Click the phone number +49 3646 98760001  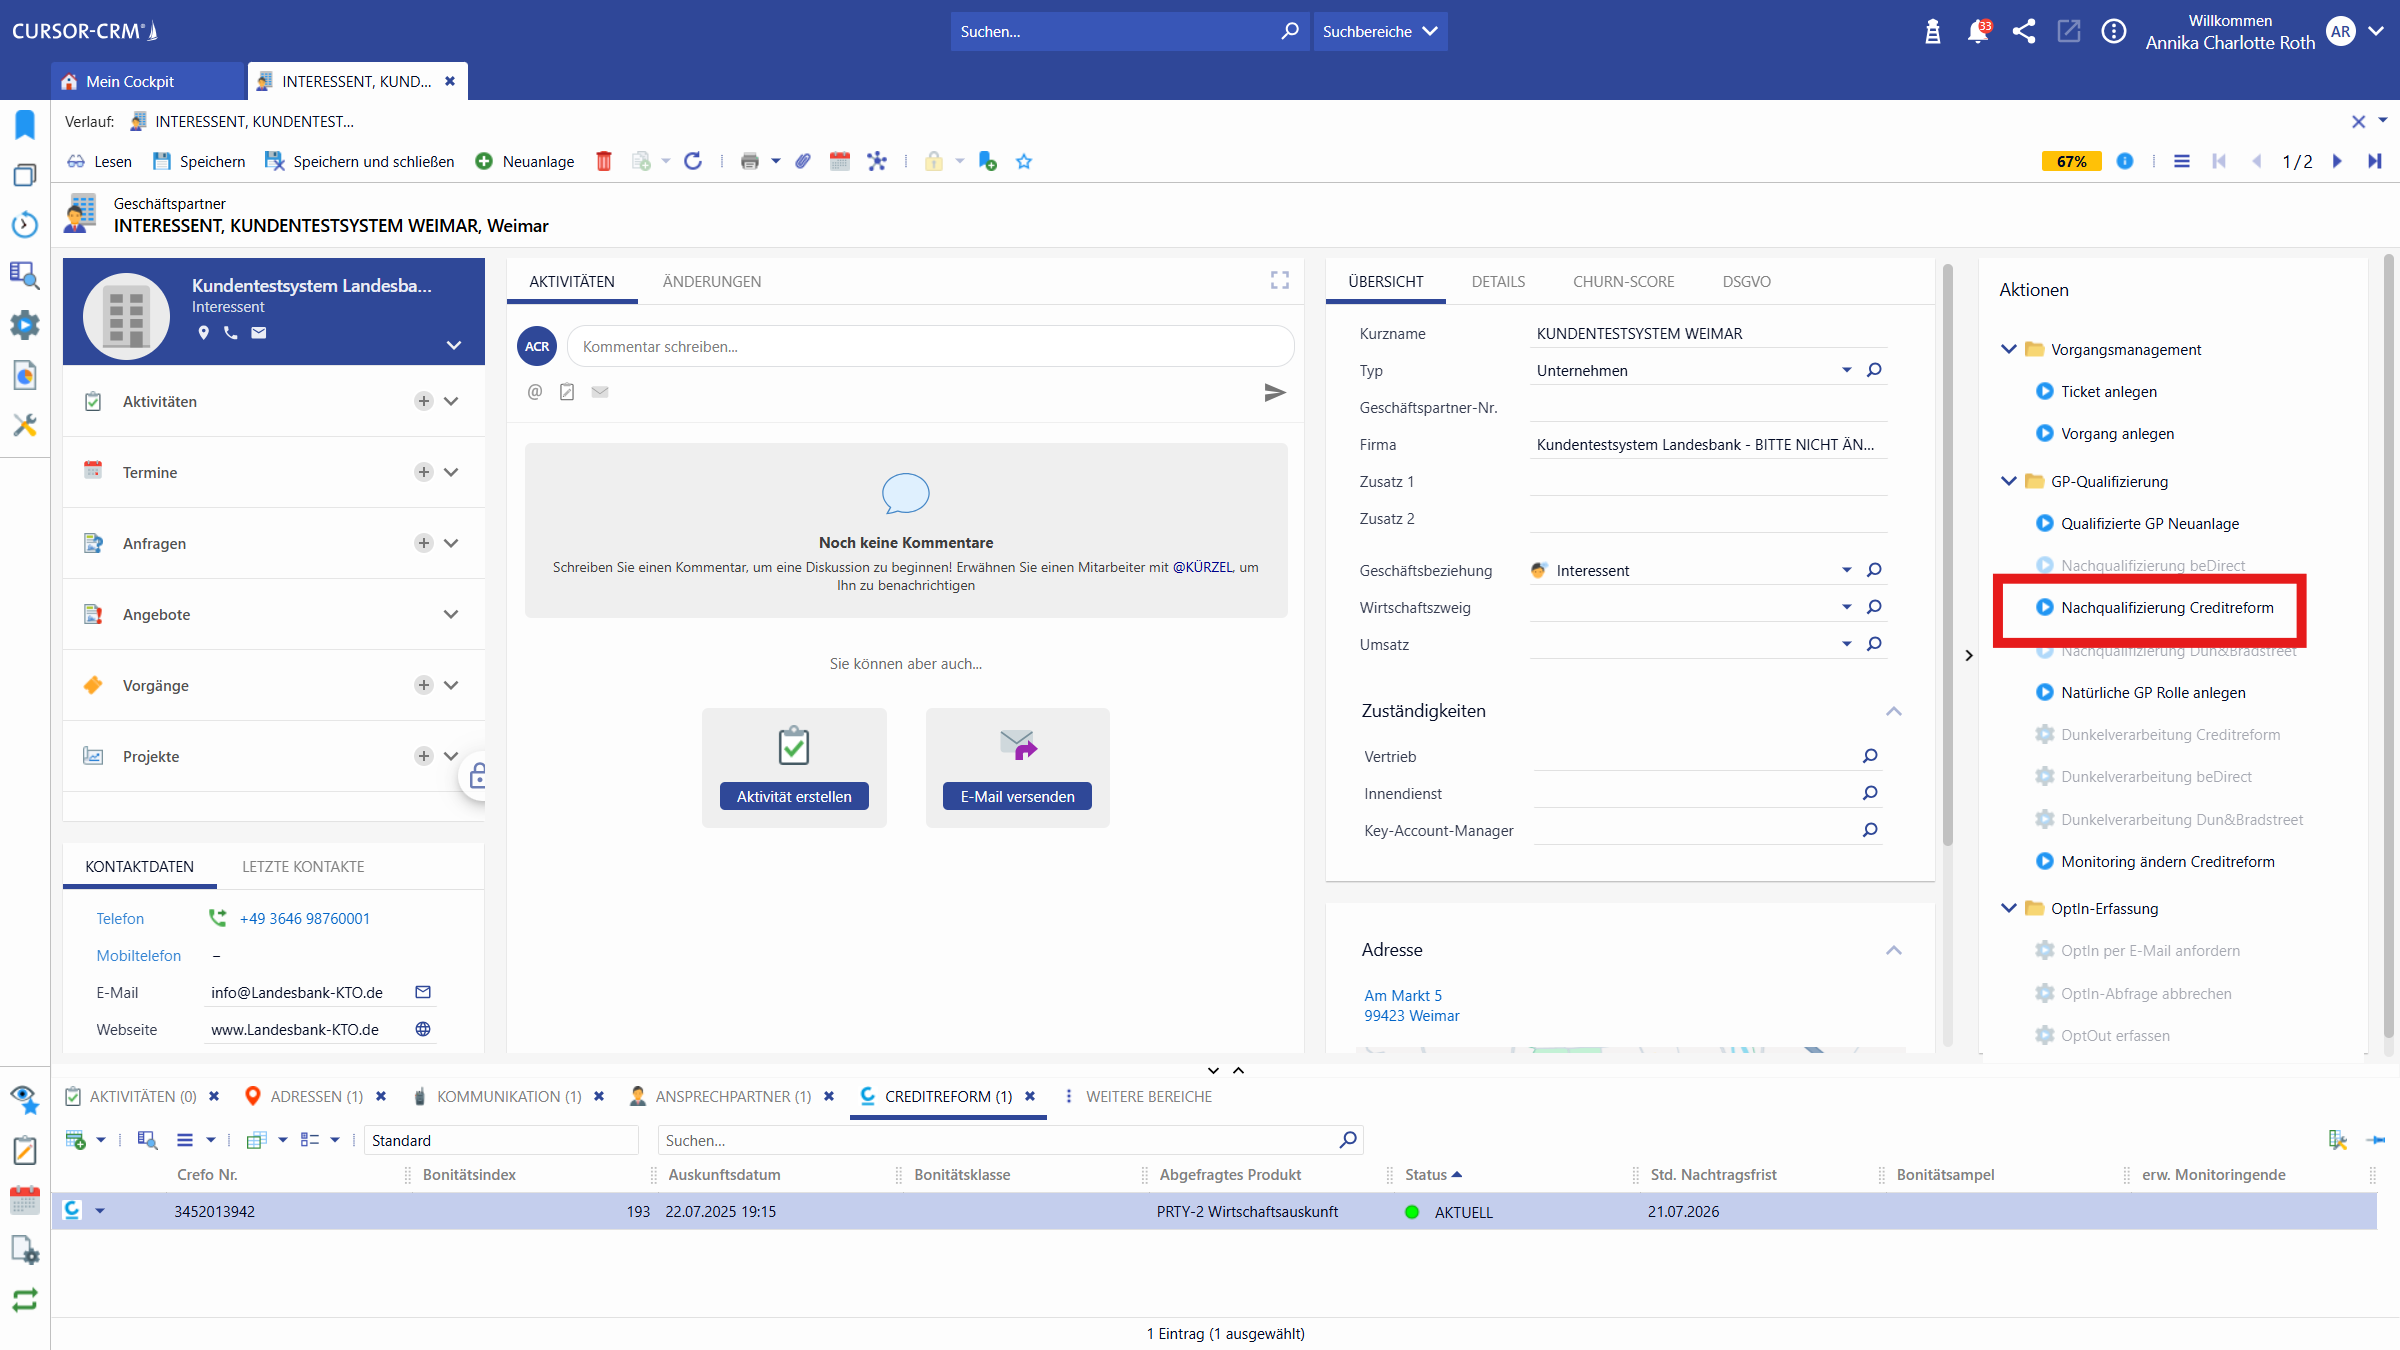click(305, 918)
